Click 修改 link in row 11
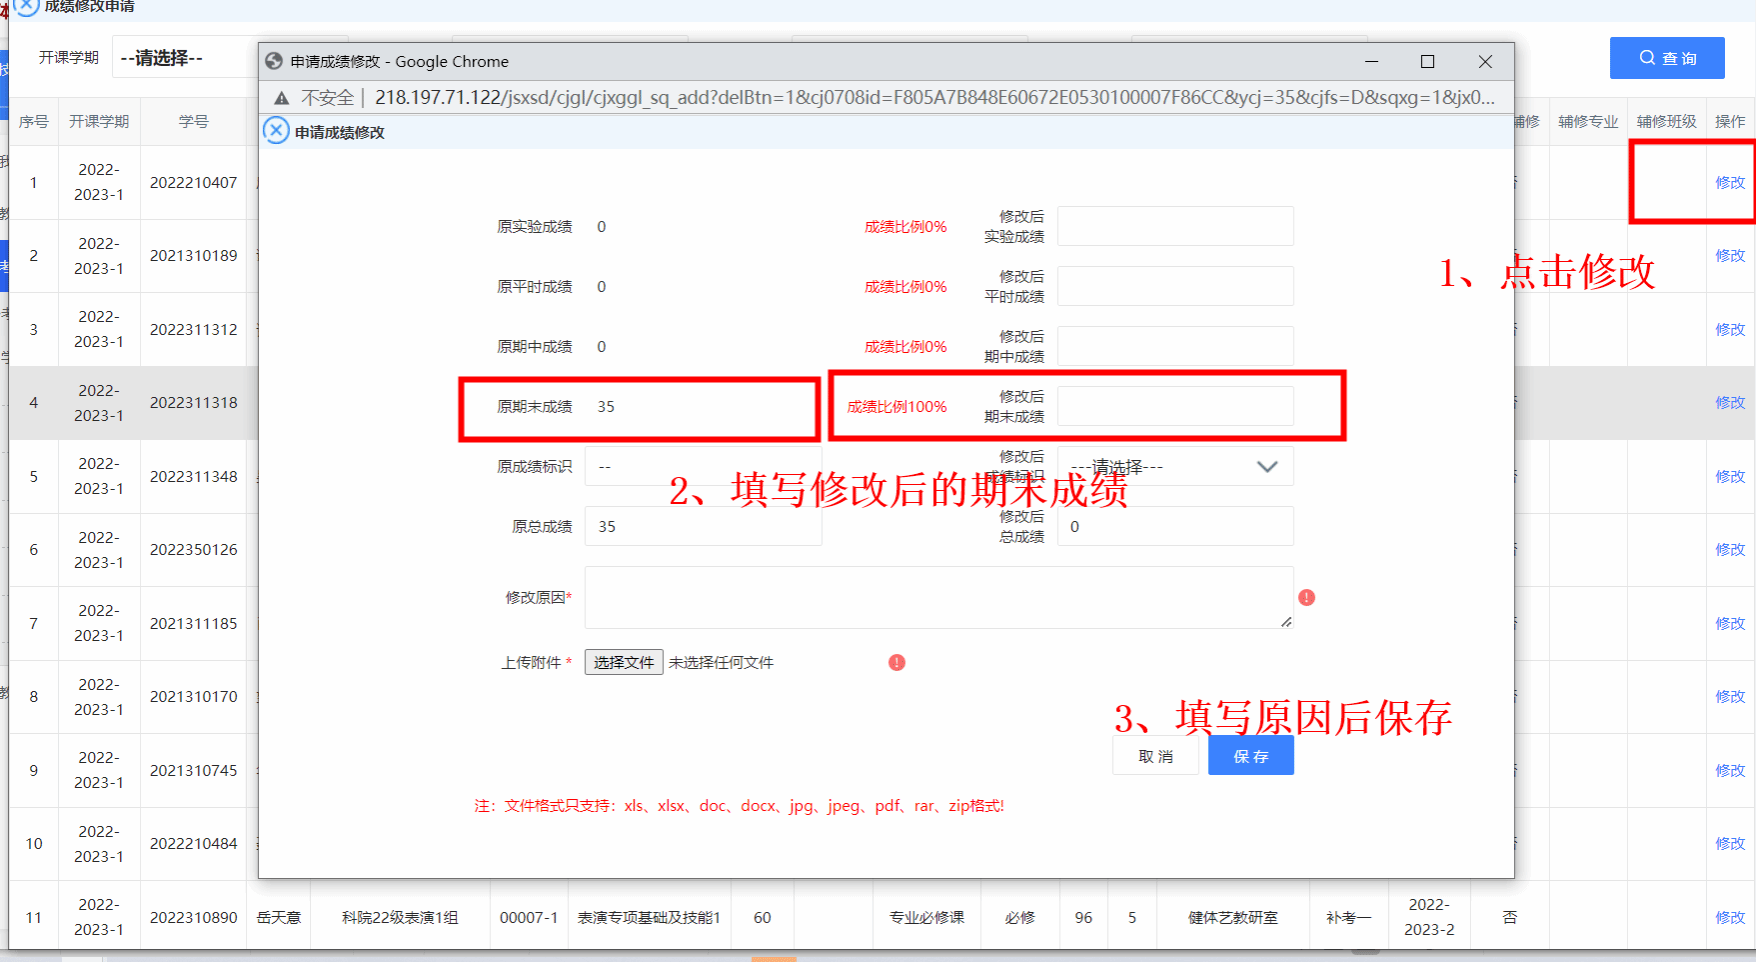This screenshot has width=1756, height=962. tap(1729, 917)
